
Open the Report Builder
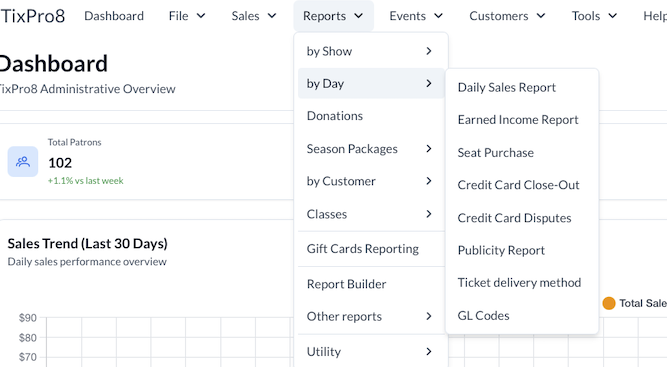[x=371, y=284]
